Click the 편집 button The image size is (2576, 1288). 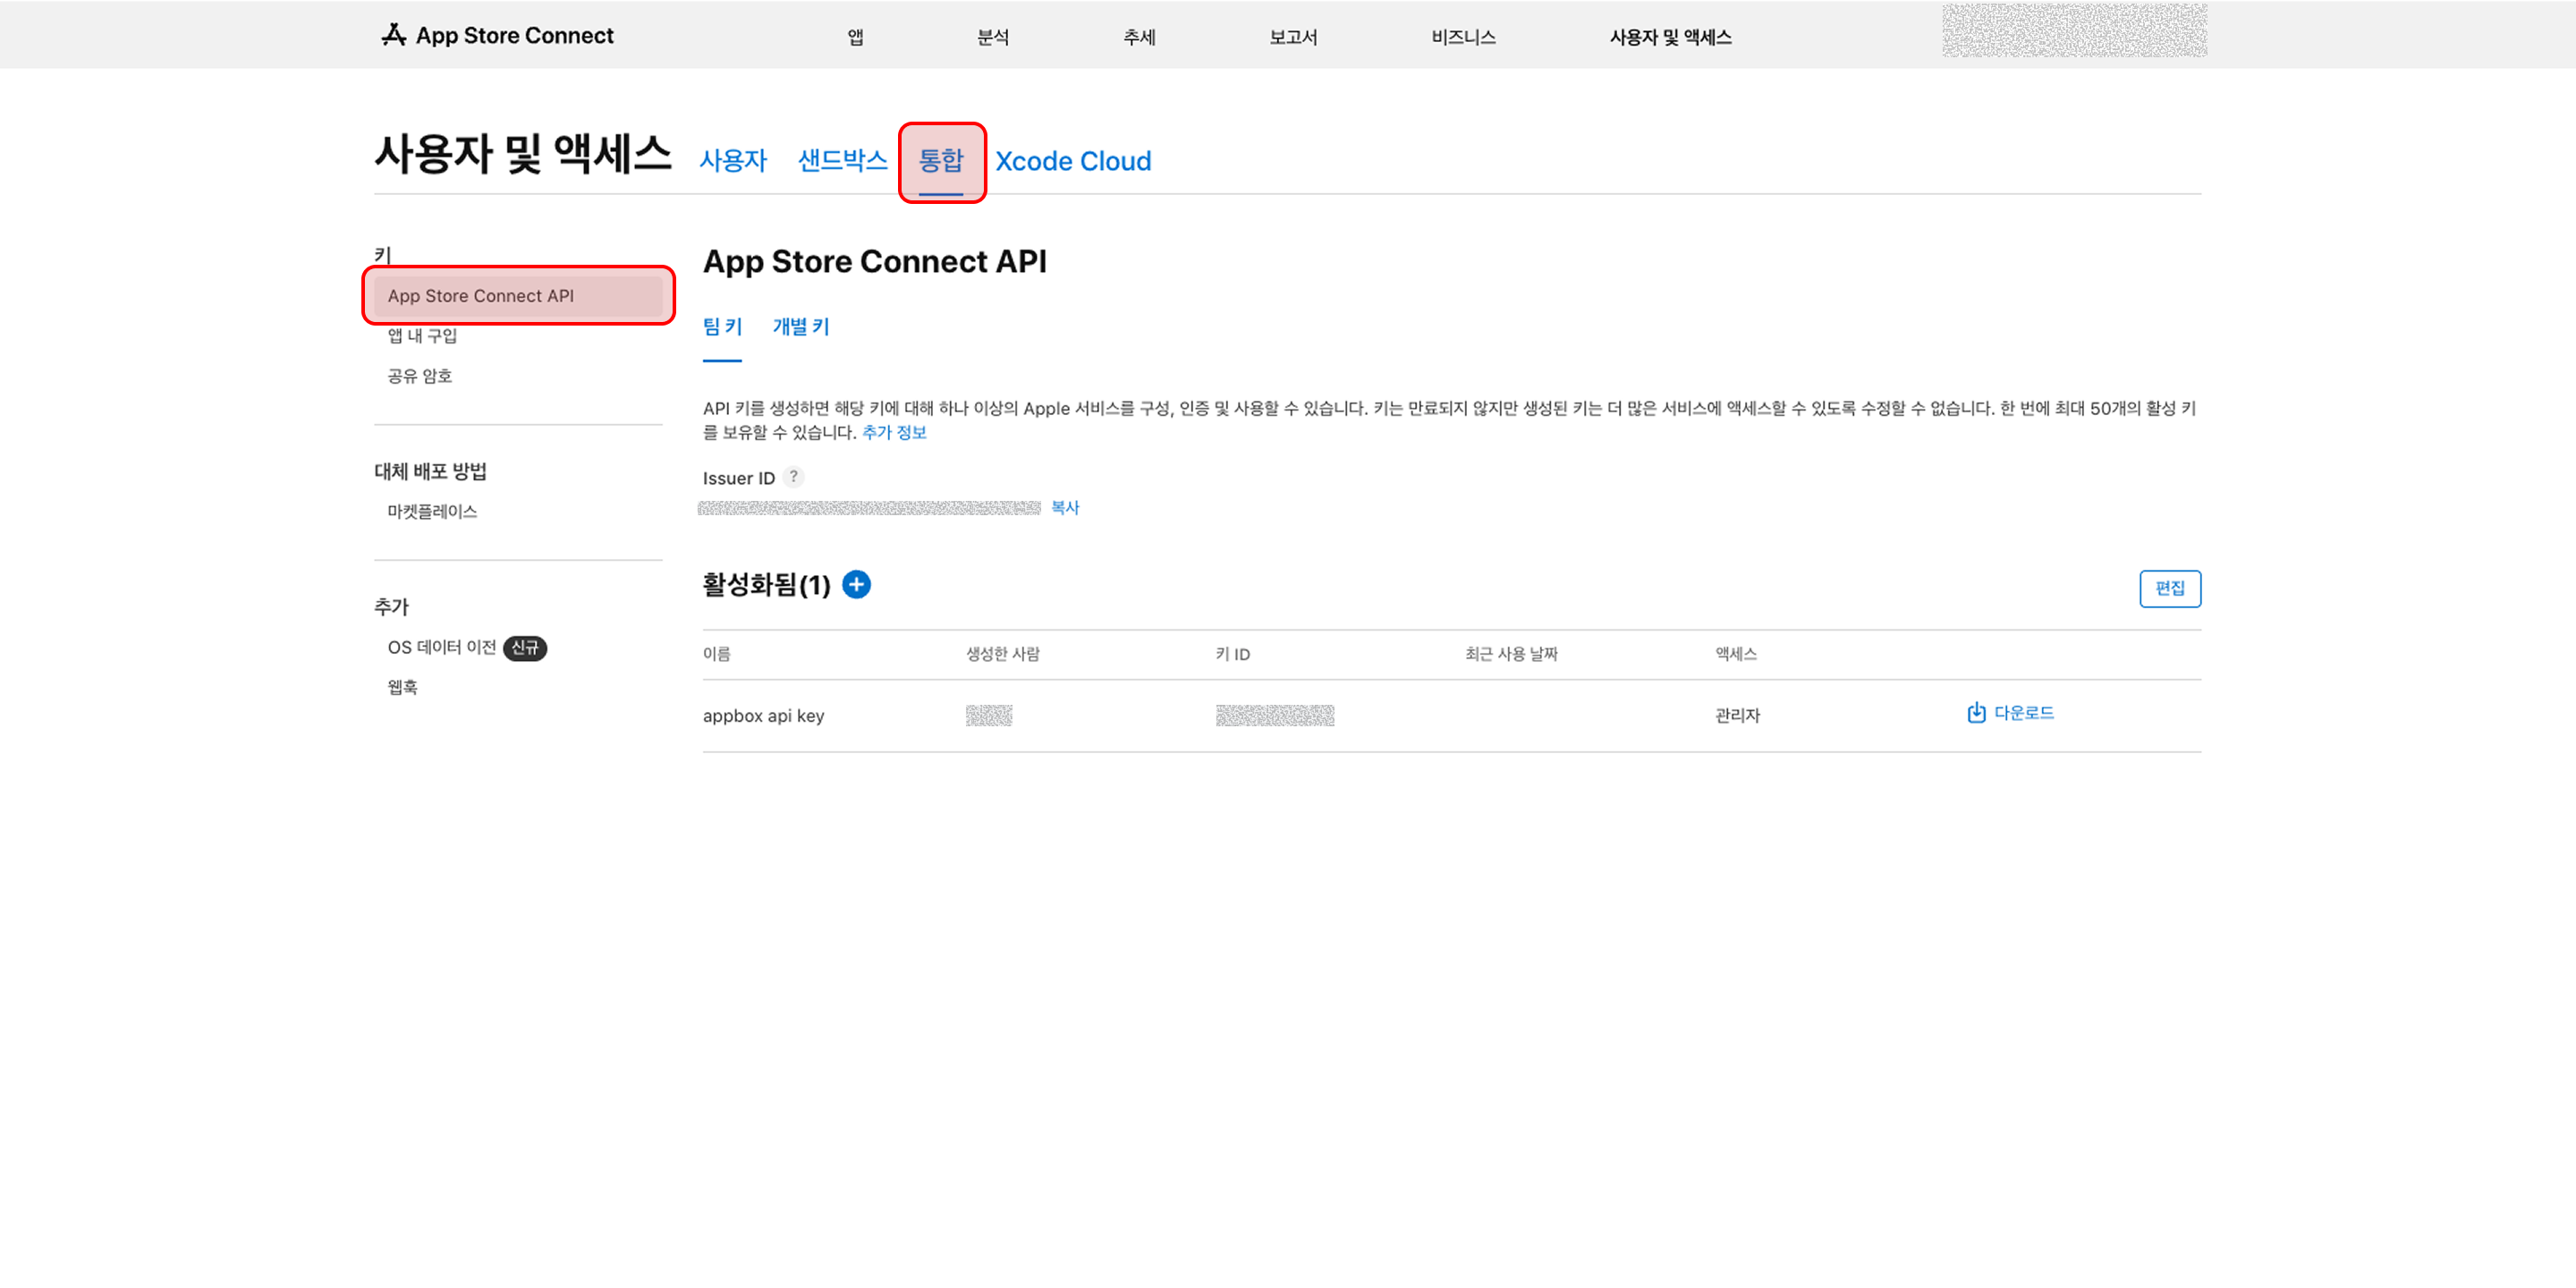pyautogui.click(x=2170, y=588)
